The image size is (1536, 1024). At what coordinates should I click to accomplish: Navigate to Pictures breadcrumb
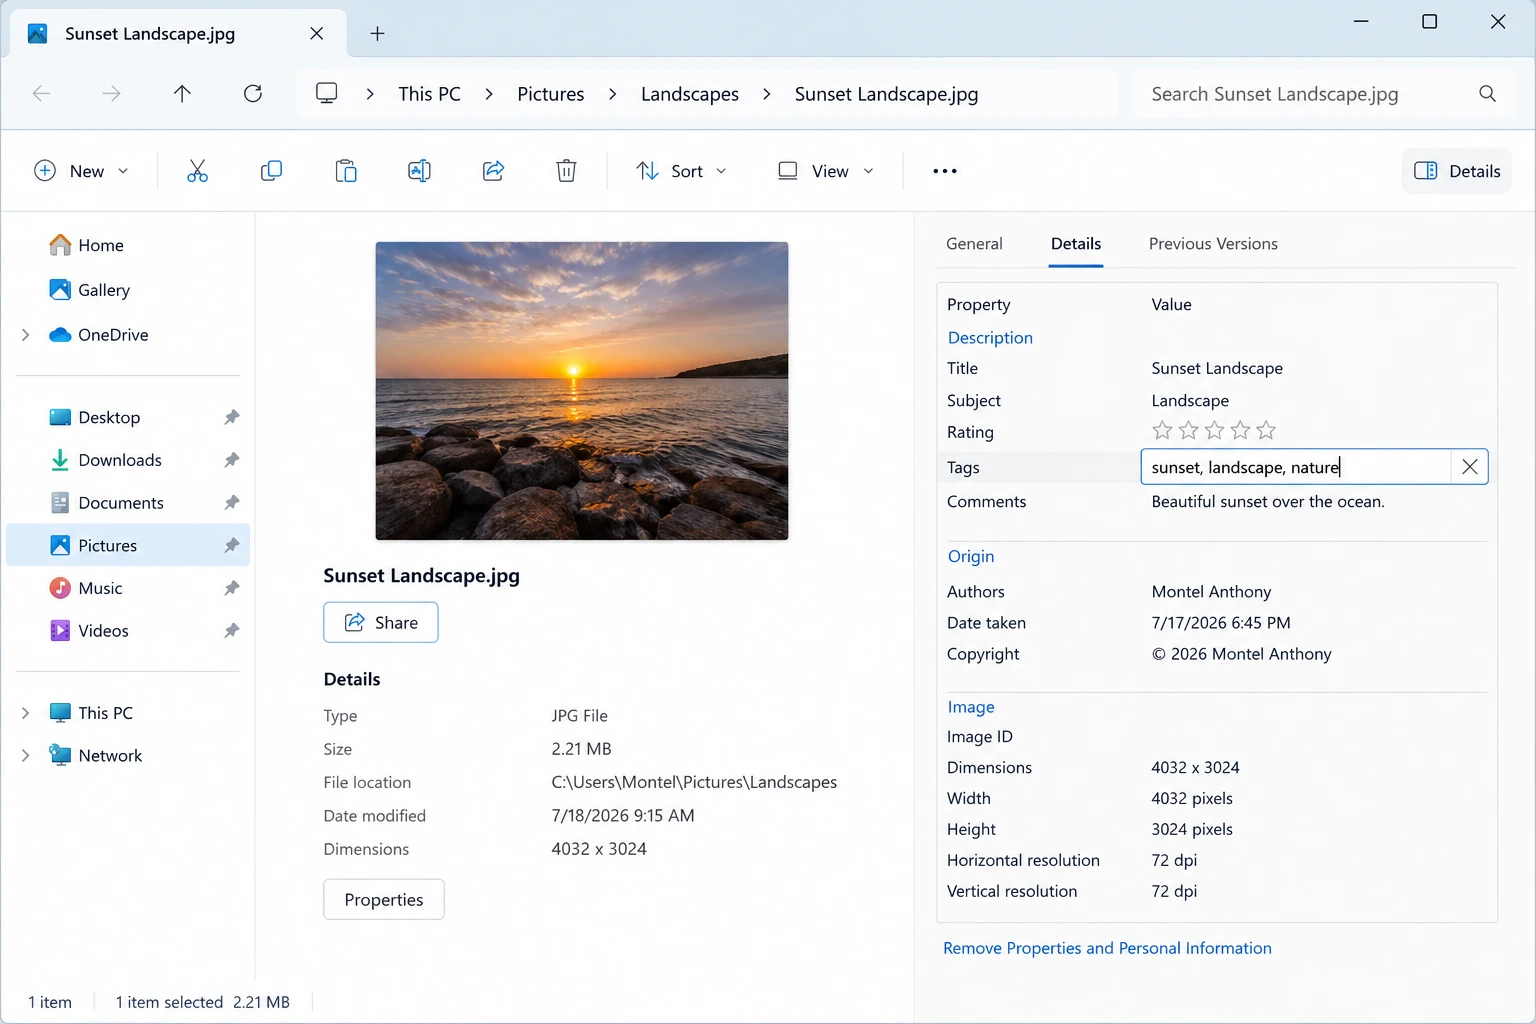pos(551,94)
